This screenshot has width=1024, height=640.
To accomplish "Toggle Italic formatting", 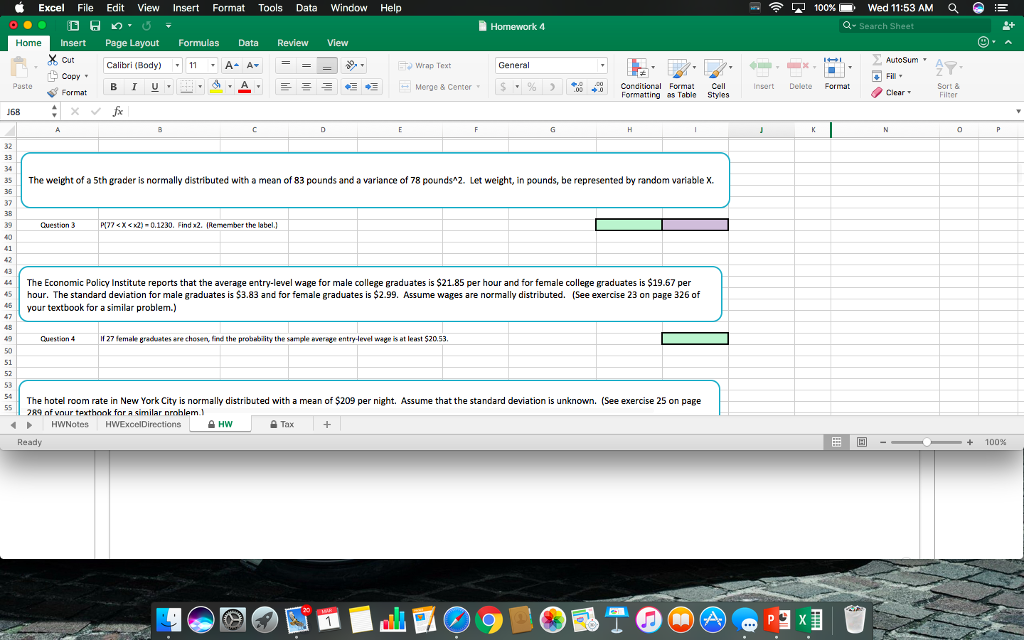I will click(x=134, y=86).
